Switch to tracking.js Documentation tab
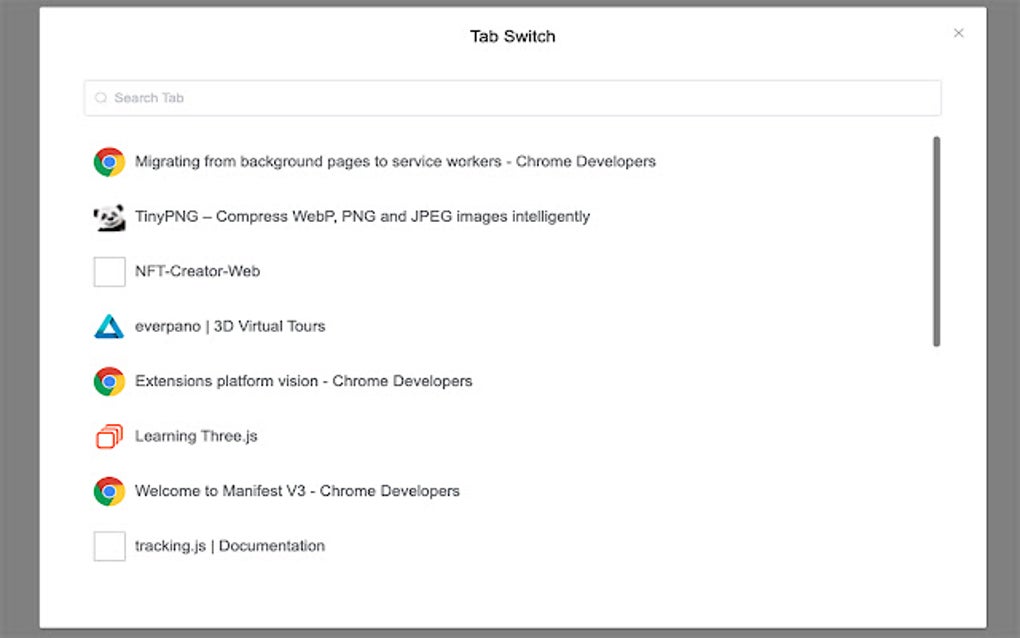The width and height of the screenshot is (1020, 638). tap(230, 547)
